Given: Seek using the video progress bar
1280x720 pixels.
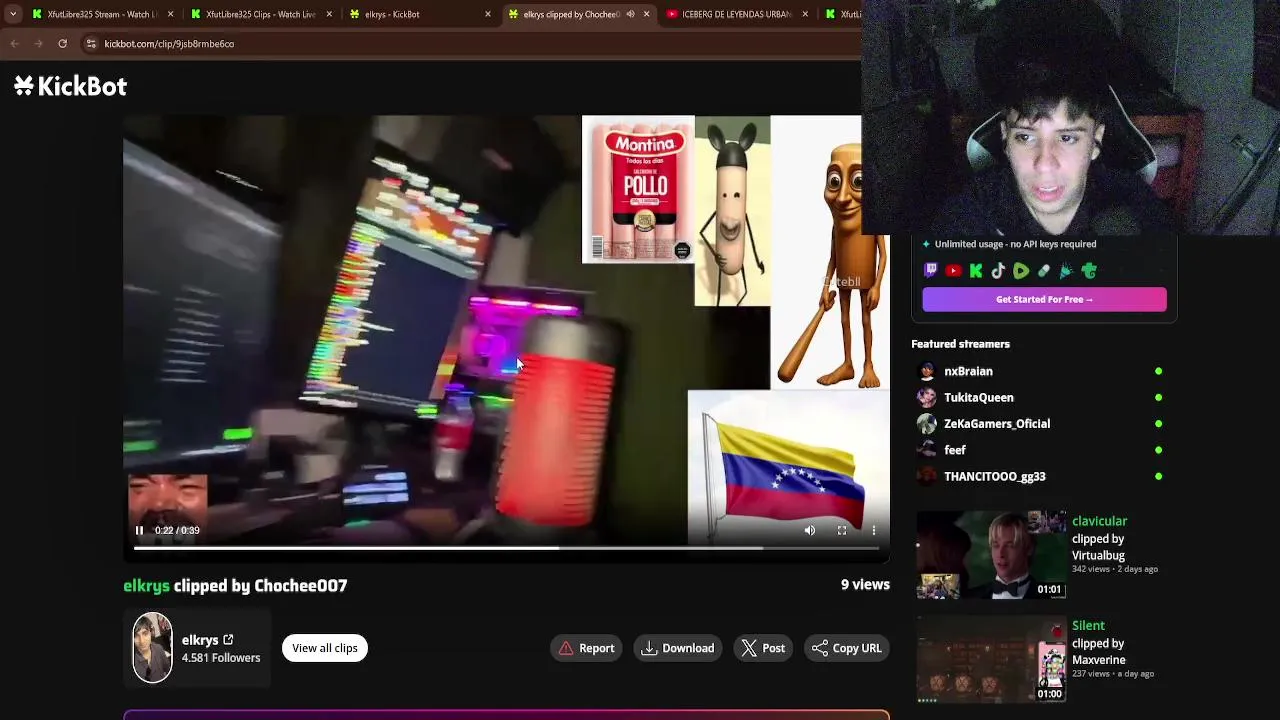Looking at the screenshot, I should point(506,548).
